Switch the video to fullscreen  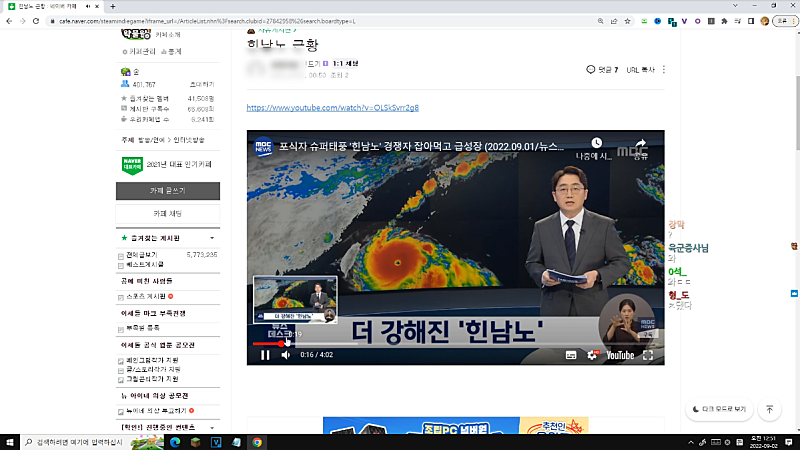(x=648, y=355)
